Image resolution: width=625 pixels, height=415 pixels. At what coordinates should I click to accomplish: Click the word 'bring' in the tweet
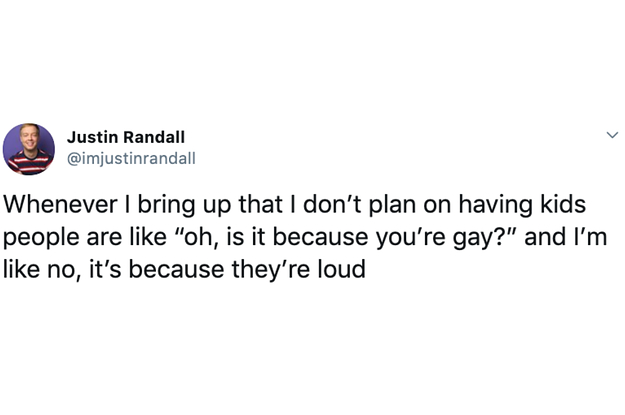[167, 205]
